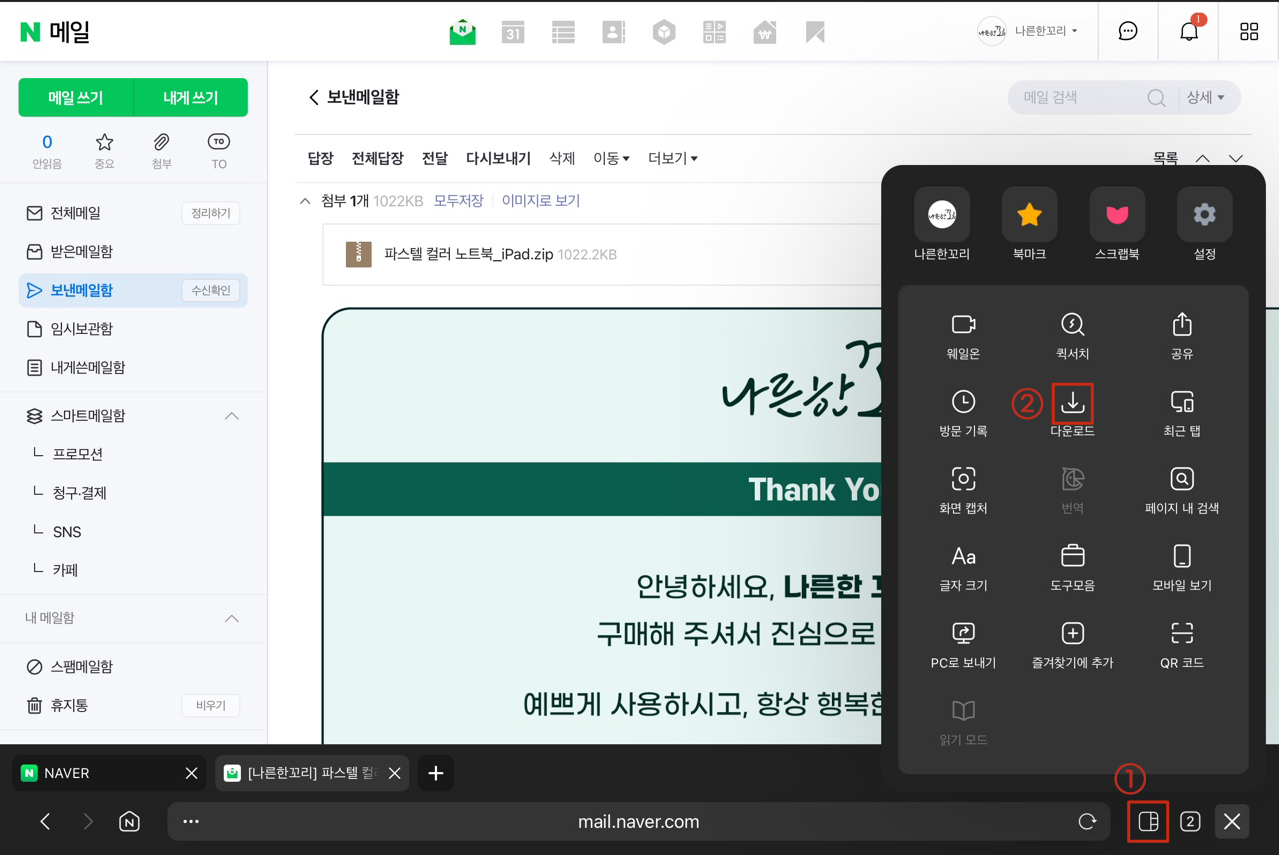
Task: Open the 번역 translation tool
Action: (1072, 490)
